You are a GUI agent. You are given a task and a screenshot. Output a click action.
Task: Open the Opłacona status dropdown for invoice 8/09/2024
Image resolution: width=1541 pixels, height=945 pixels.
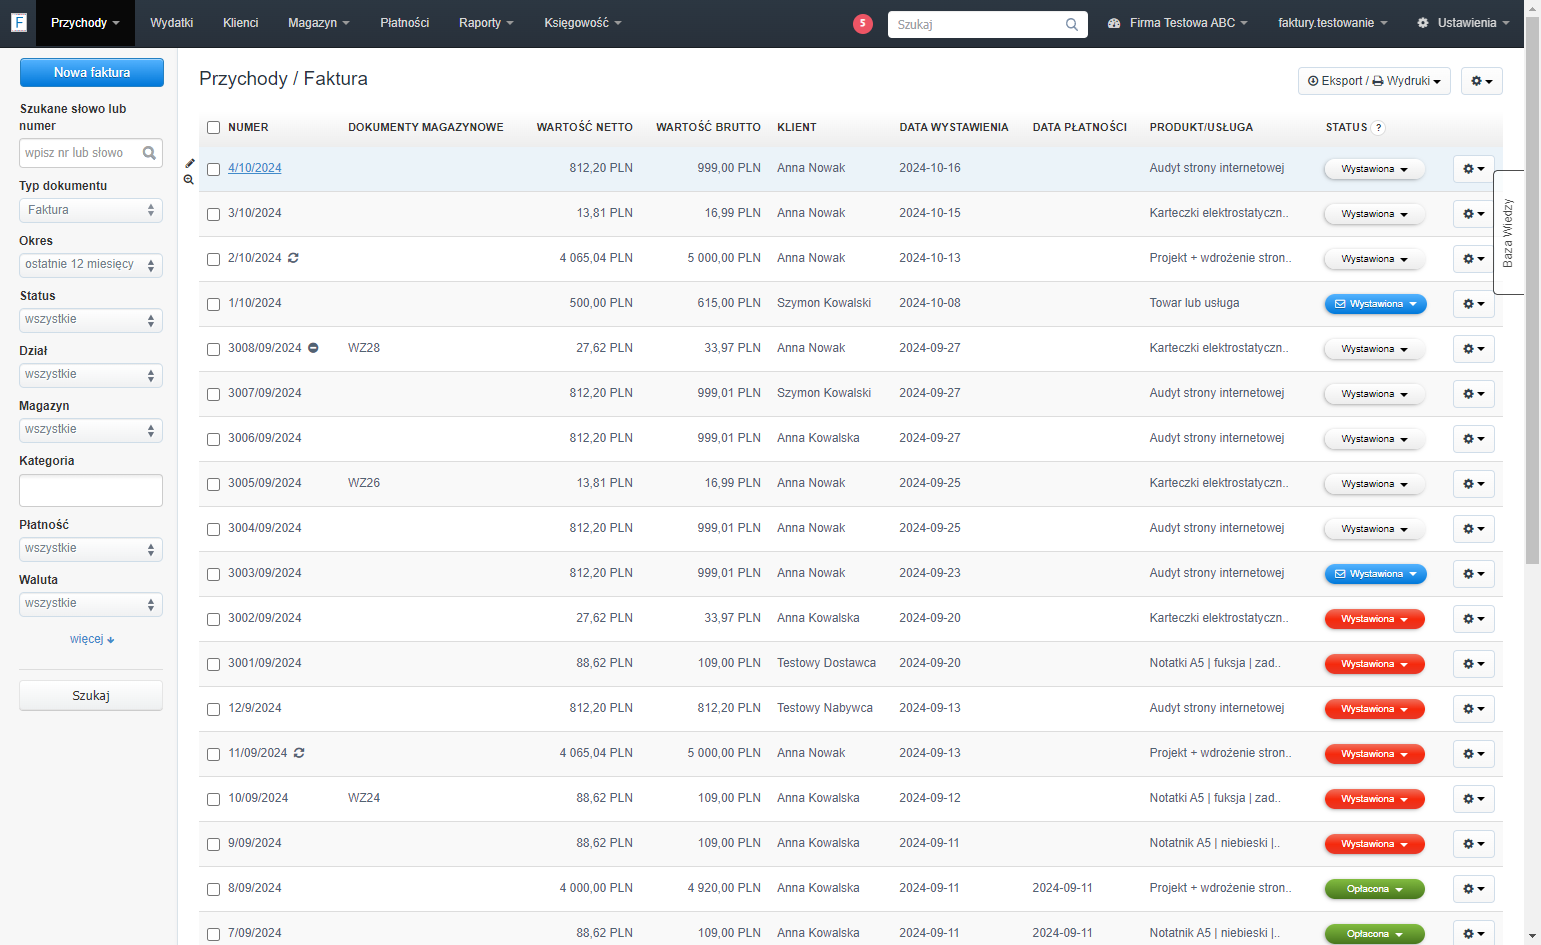[x=1374, y=889]
